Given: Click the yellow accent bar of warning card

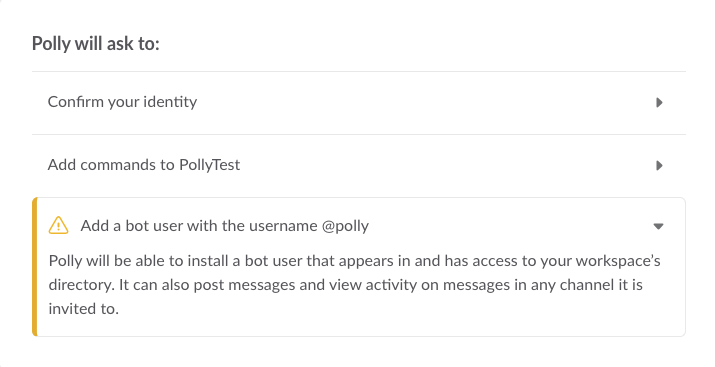Looking at the screenshot, I should 35,267.
